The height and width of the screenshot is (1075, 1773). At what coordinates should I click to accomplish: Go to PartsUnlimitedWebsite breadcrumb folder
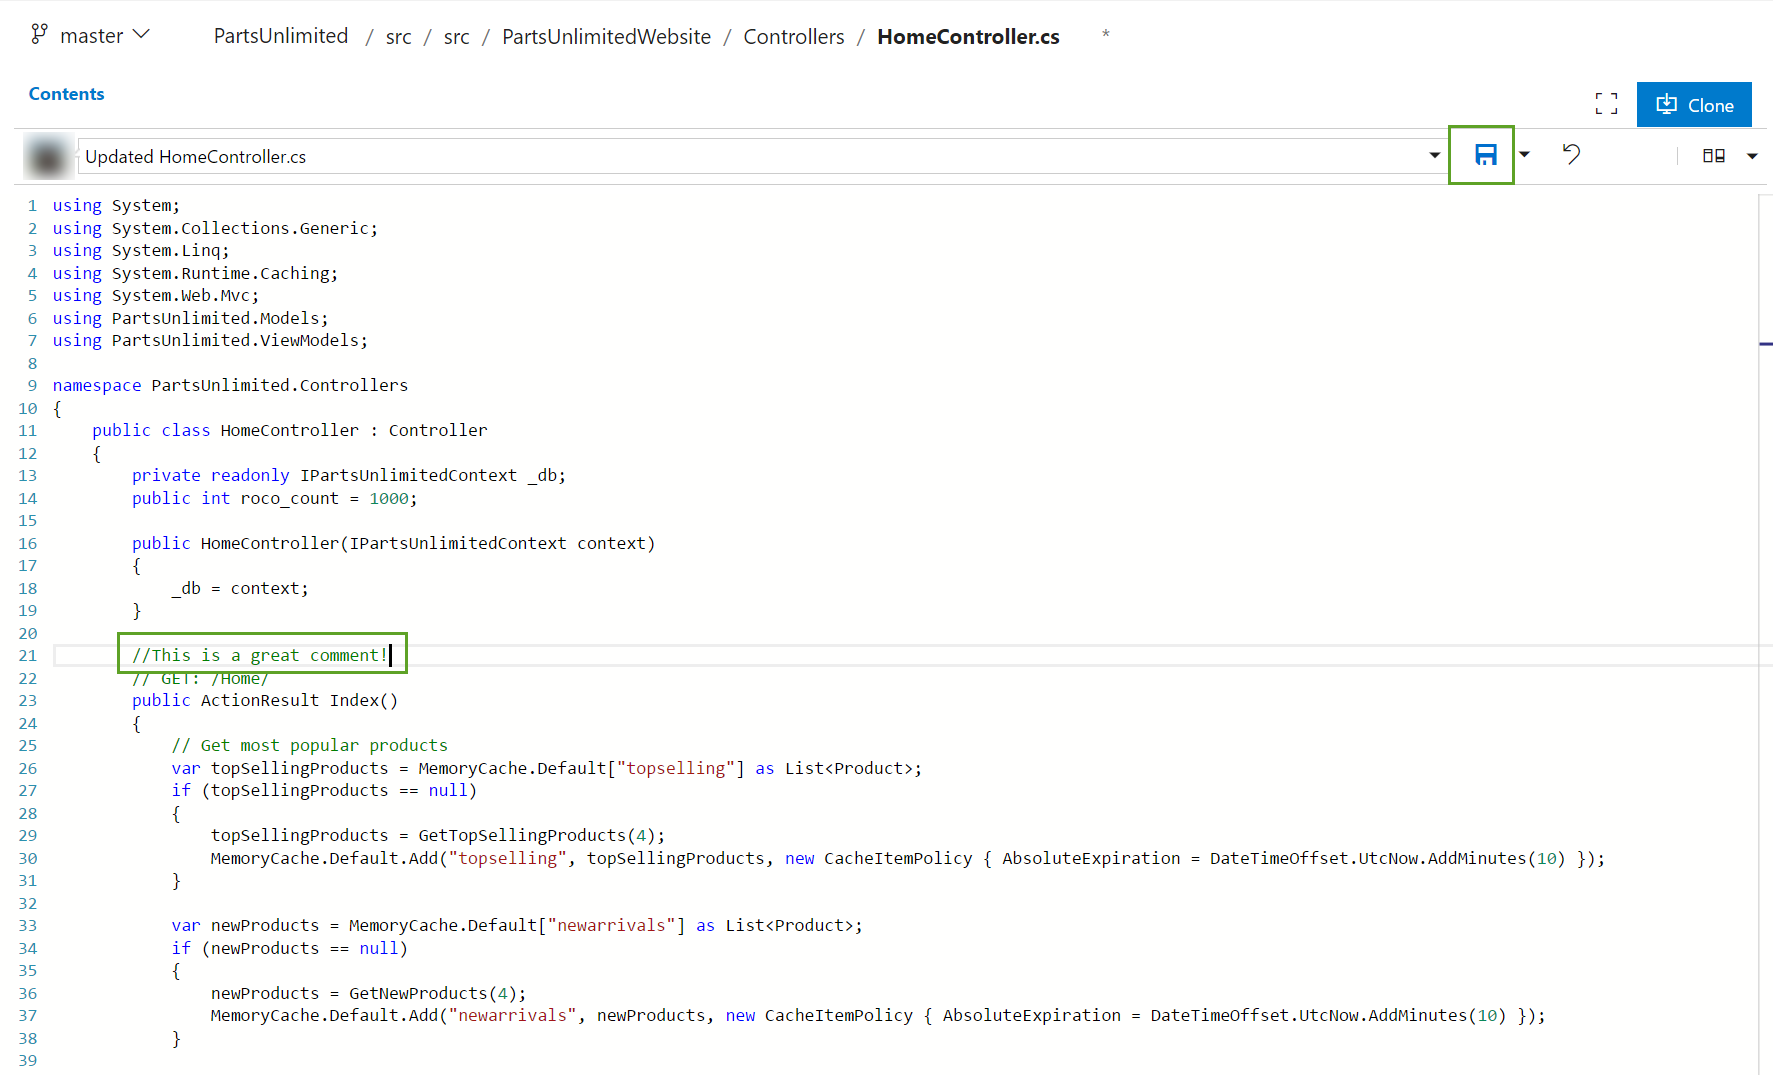click(606, 37)
